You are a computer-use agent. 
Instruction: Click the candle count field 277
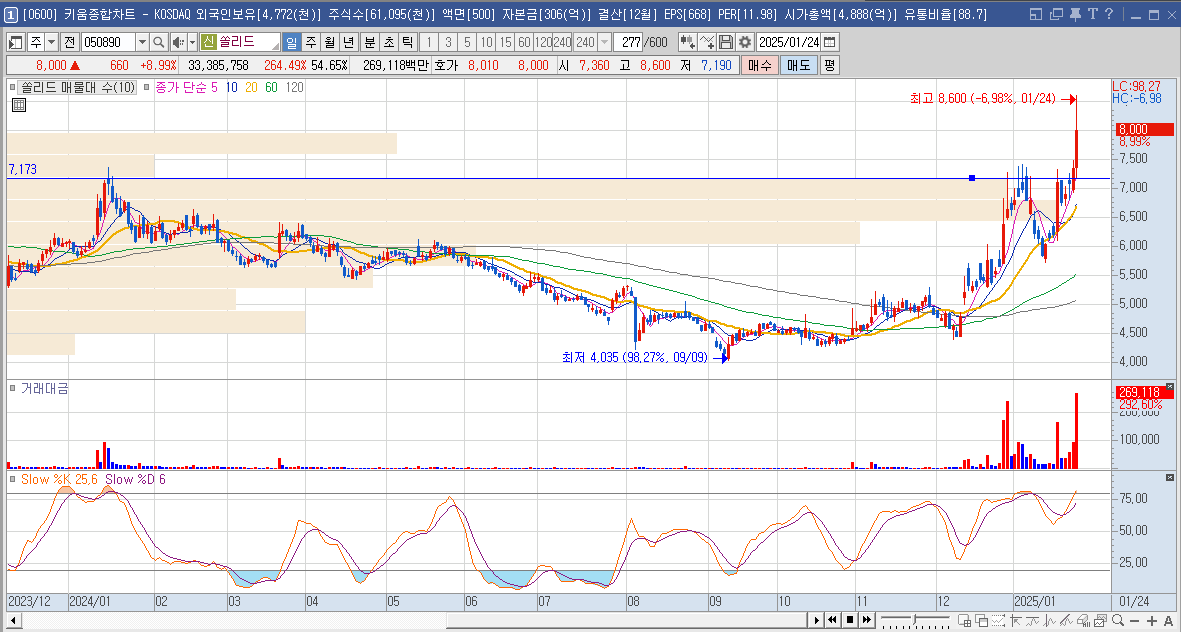point(630,42)
